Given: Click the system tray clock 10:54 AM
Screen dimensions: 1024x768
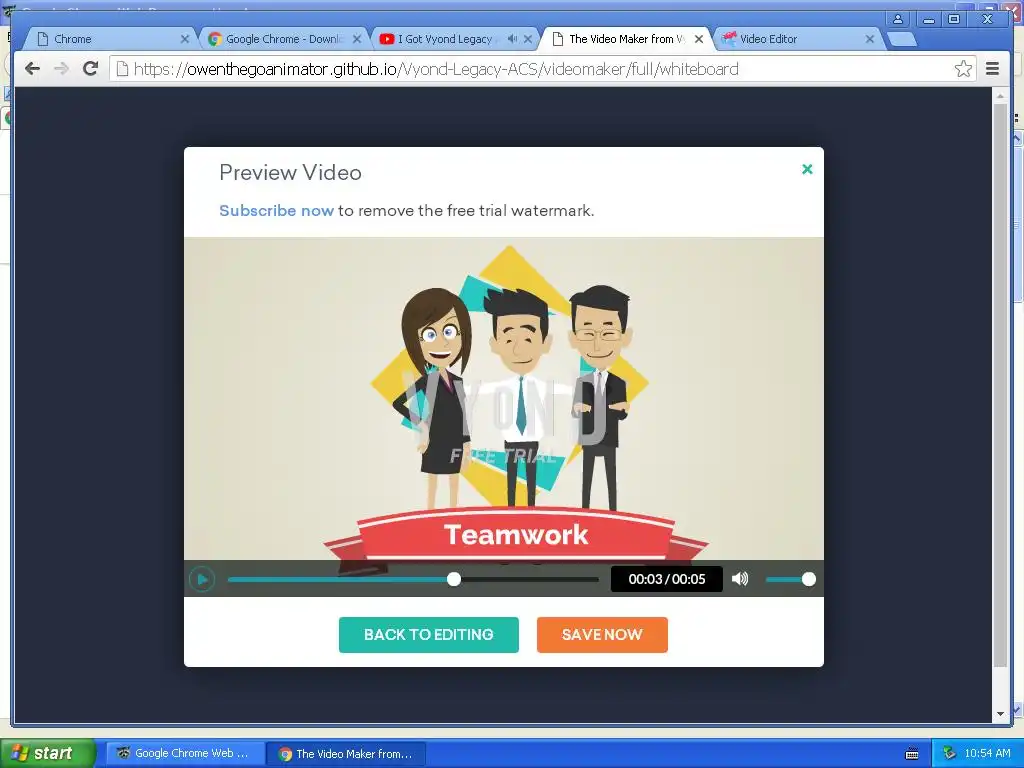Looking at the screenshot, I should point(987,754).
